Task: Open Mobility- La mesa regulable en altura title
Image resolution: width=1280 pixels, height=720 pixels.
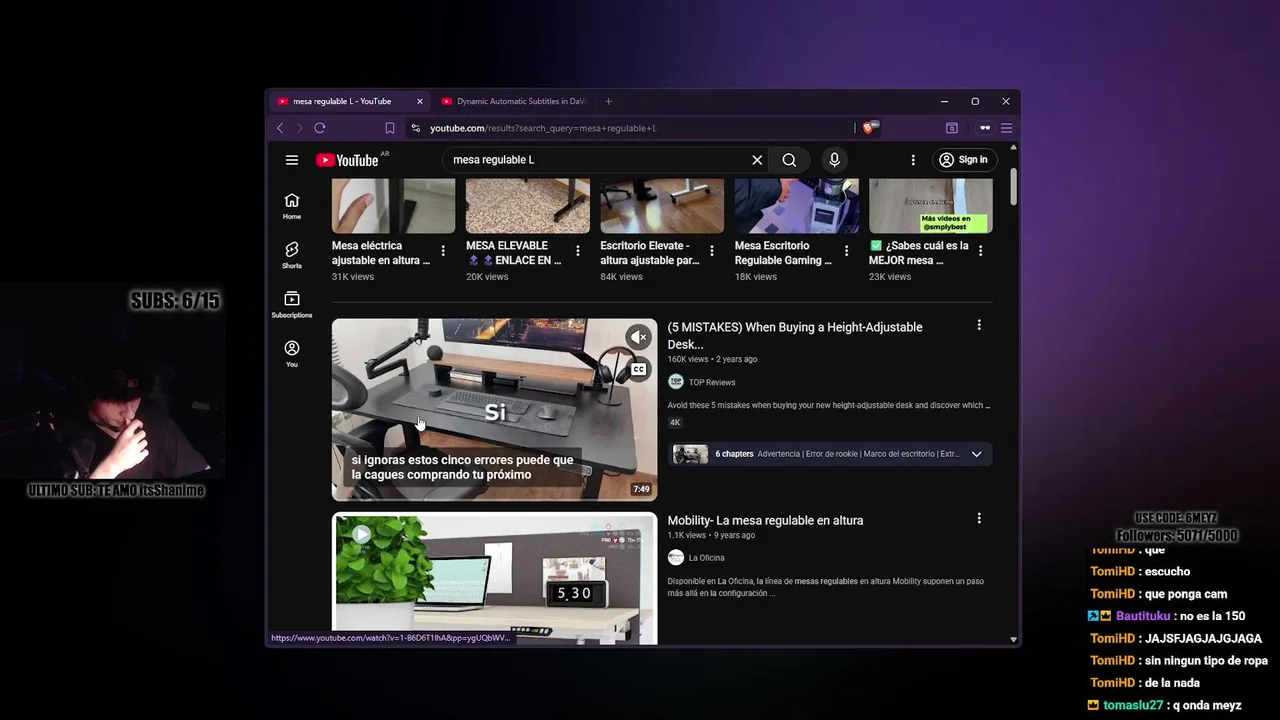Action: pyautogui.click(x=765, y=520)
